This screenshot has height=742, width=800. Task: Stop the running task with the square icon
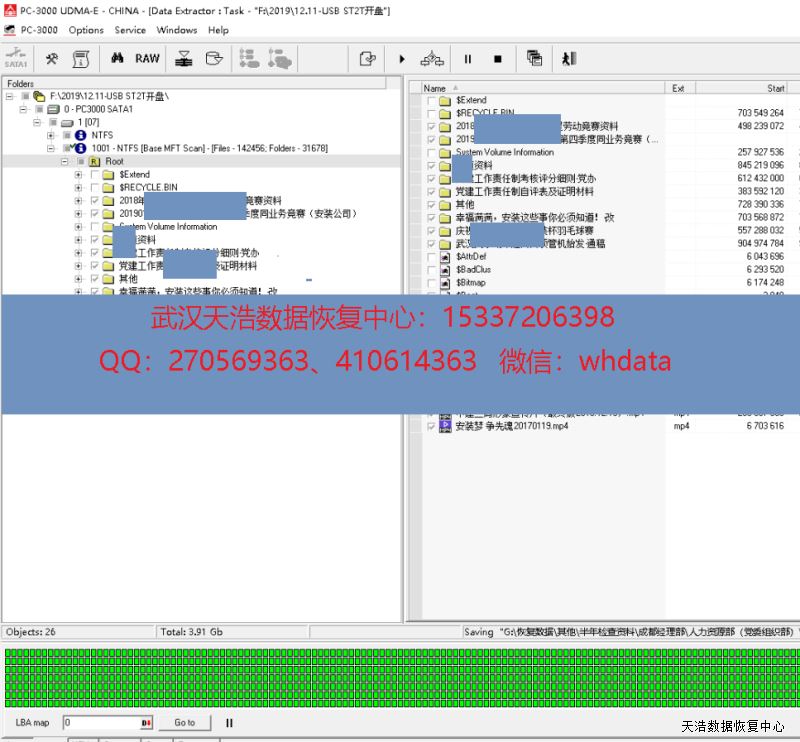[x=497, y=59]
